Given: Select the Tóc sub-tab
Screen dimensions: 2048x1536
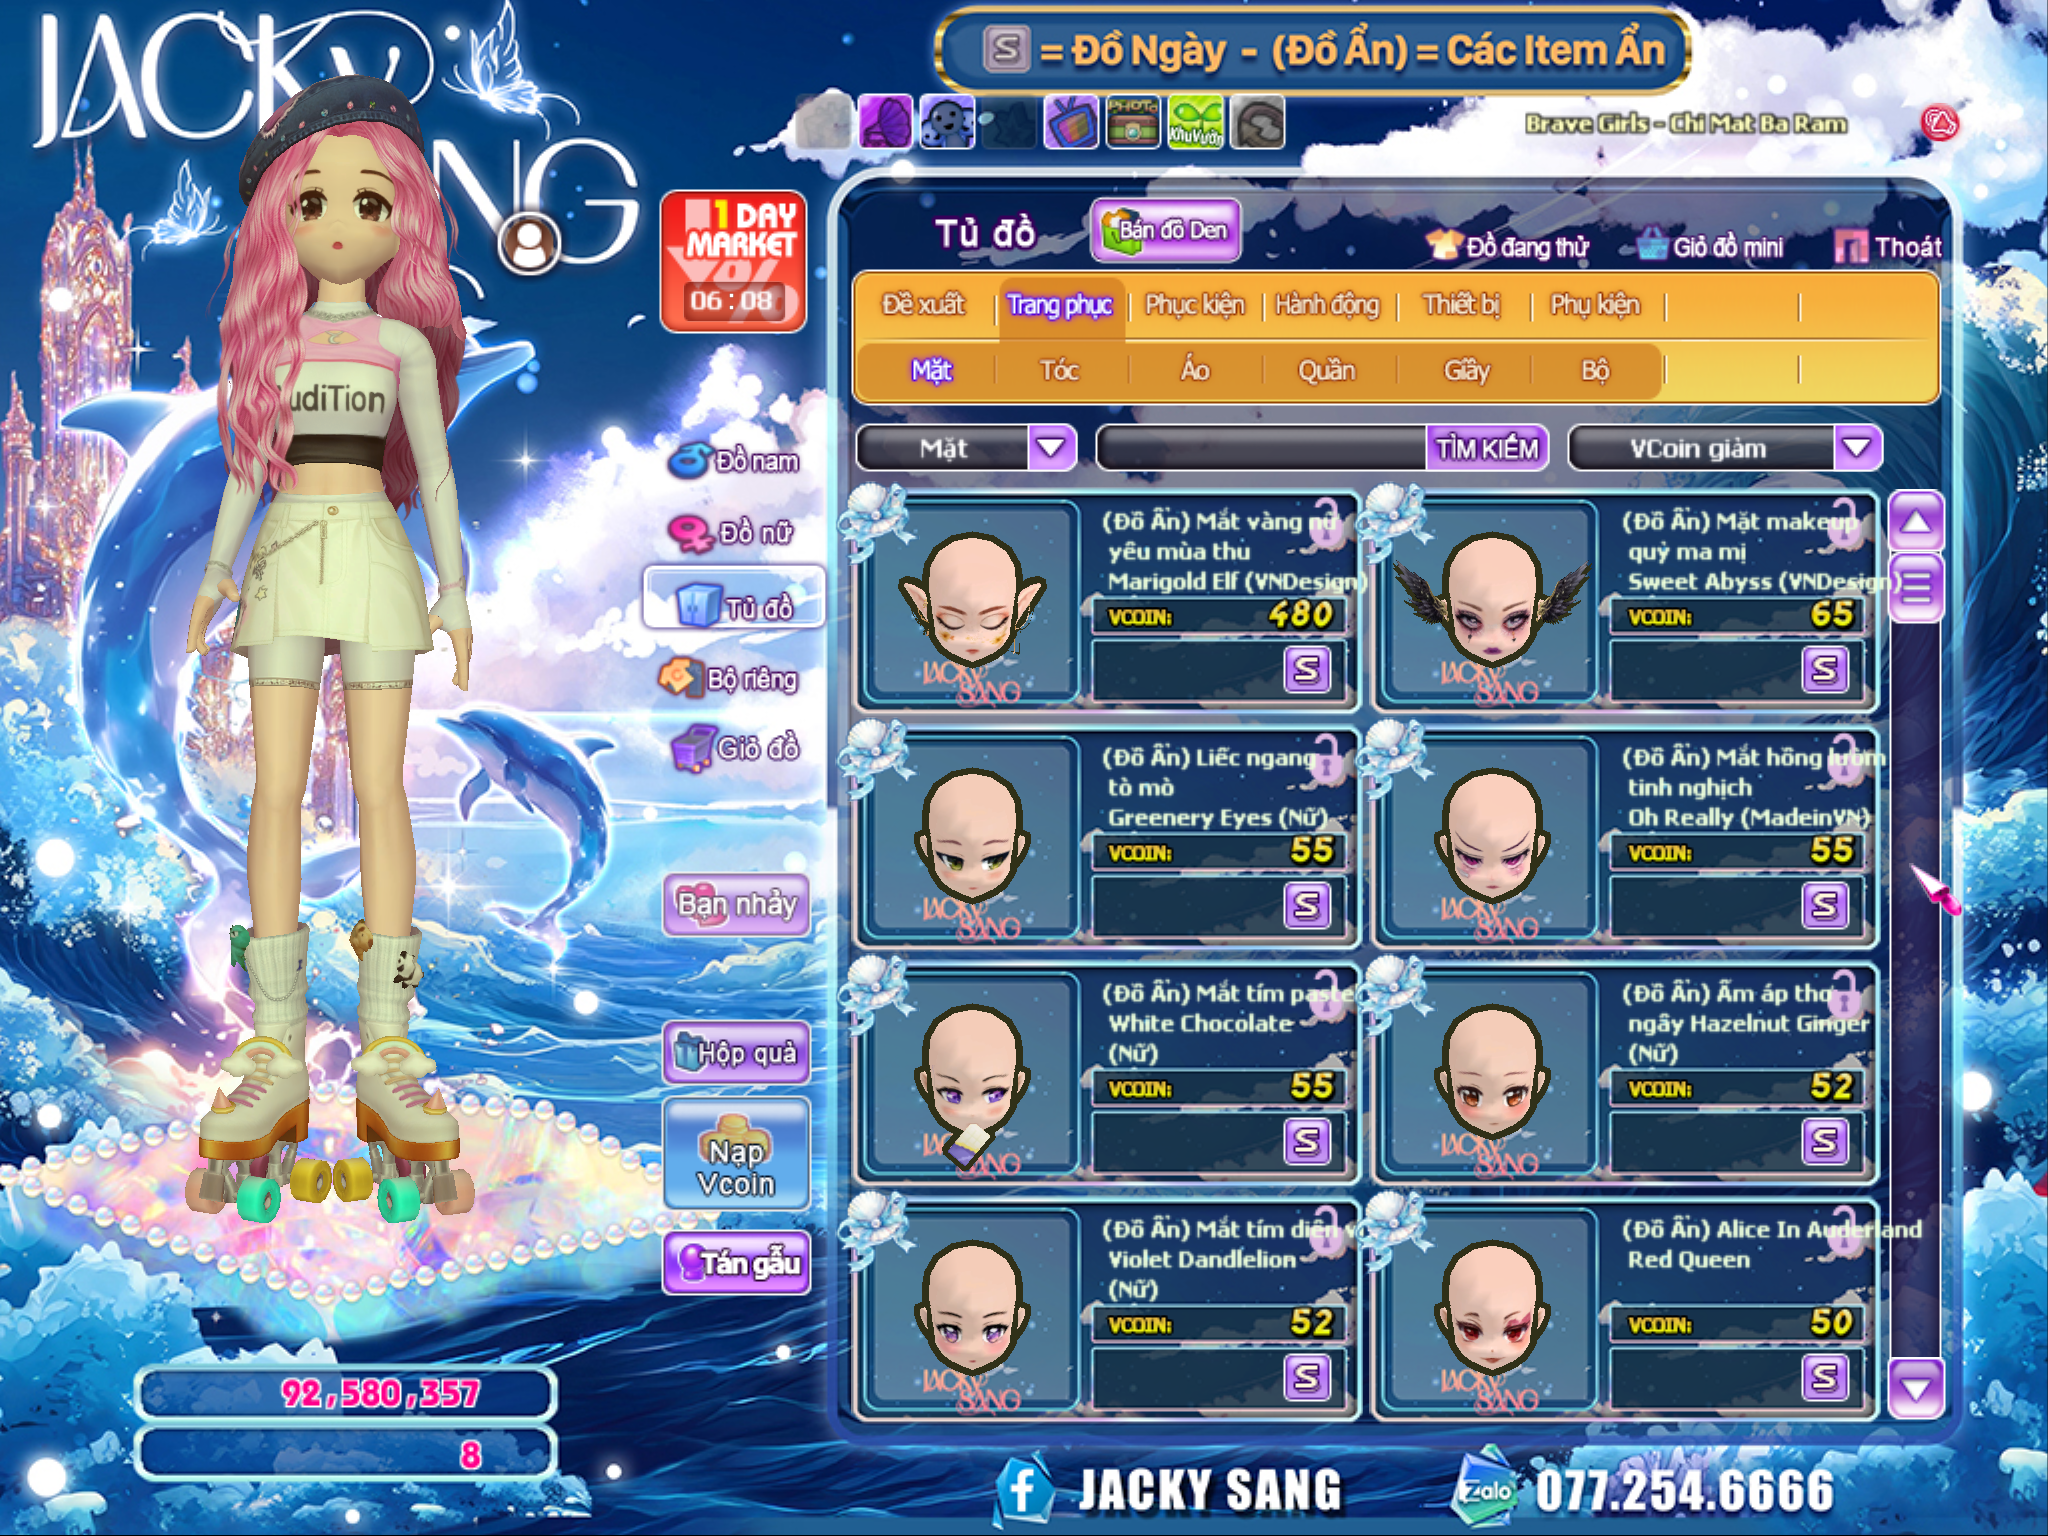Looking at the screenshot, I should pos(1059,371).
